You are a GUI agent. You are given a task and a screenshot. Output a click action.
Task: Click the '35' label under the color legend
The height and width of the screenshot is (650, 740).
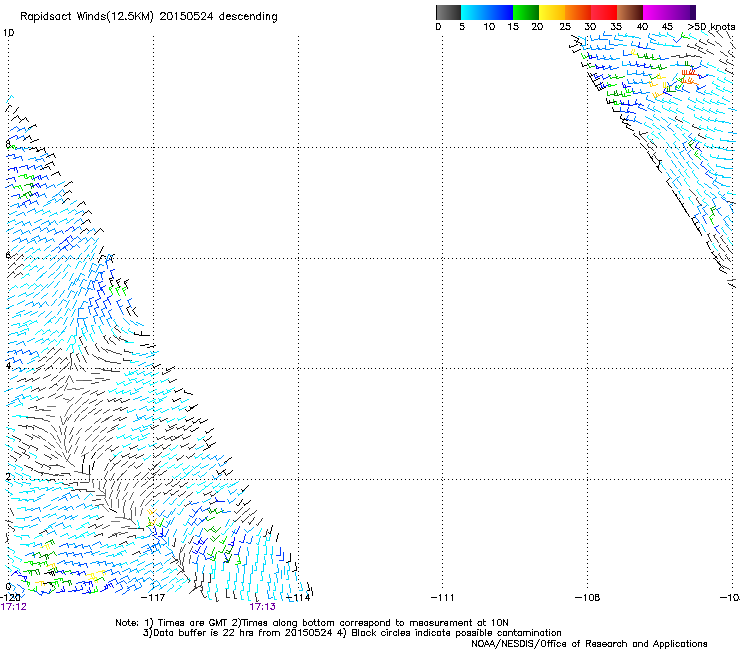coord(616,27)
